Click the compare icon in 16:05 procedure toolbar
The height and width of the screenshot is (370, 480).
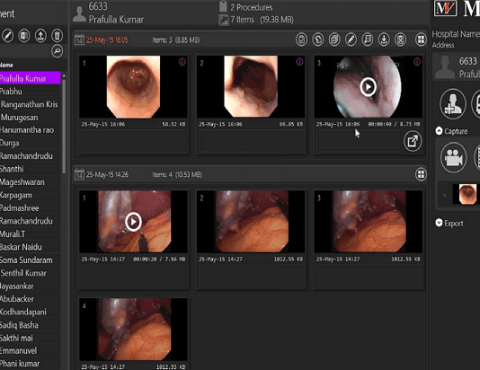pos(318,40)
